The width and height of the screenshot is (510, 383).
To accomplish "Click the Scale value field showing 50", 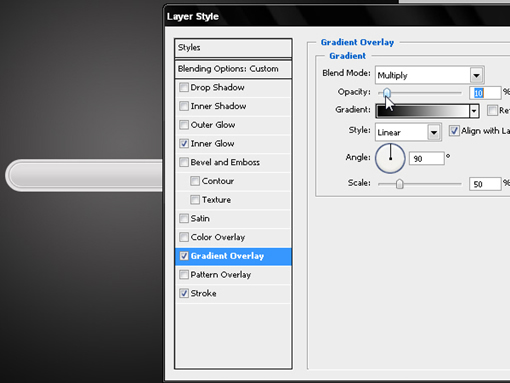I will coord(485,184).
